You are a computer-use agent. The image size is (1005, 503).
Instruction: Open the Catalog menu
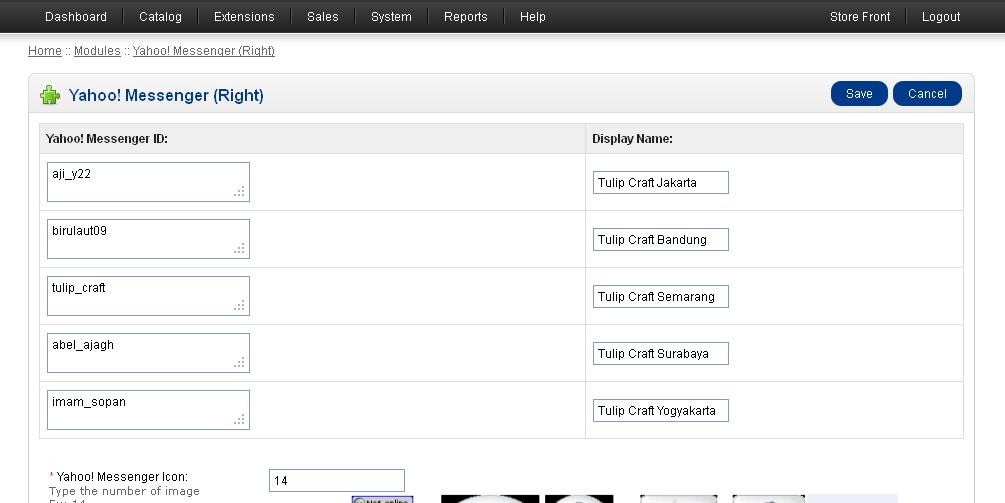(x=160, y=17)
